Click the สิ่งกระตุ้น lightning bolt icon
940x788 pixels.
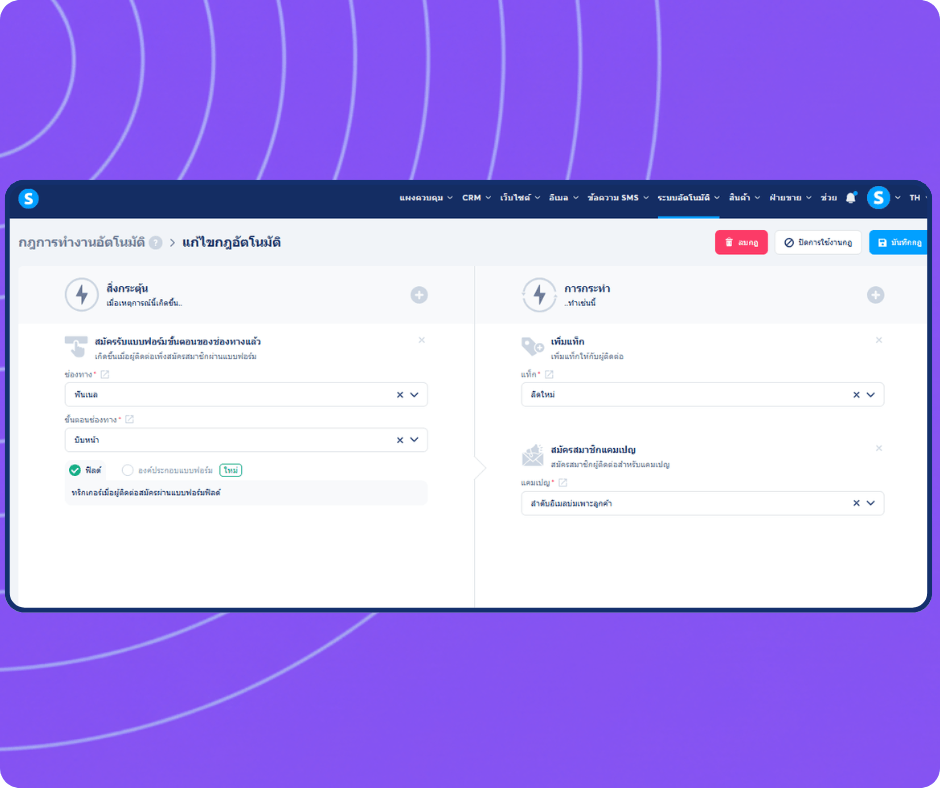82,294
